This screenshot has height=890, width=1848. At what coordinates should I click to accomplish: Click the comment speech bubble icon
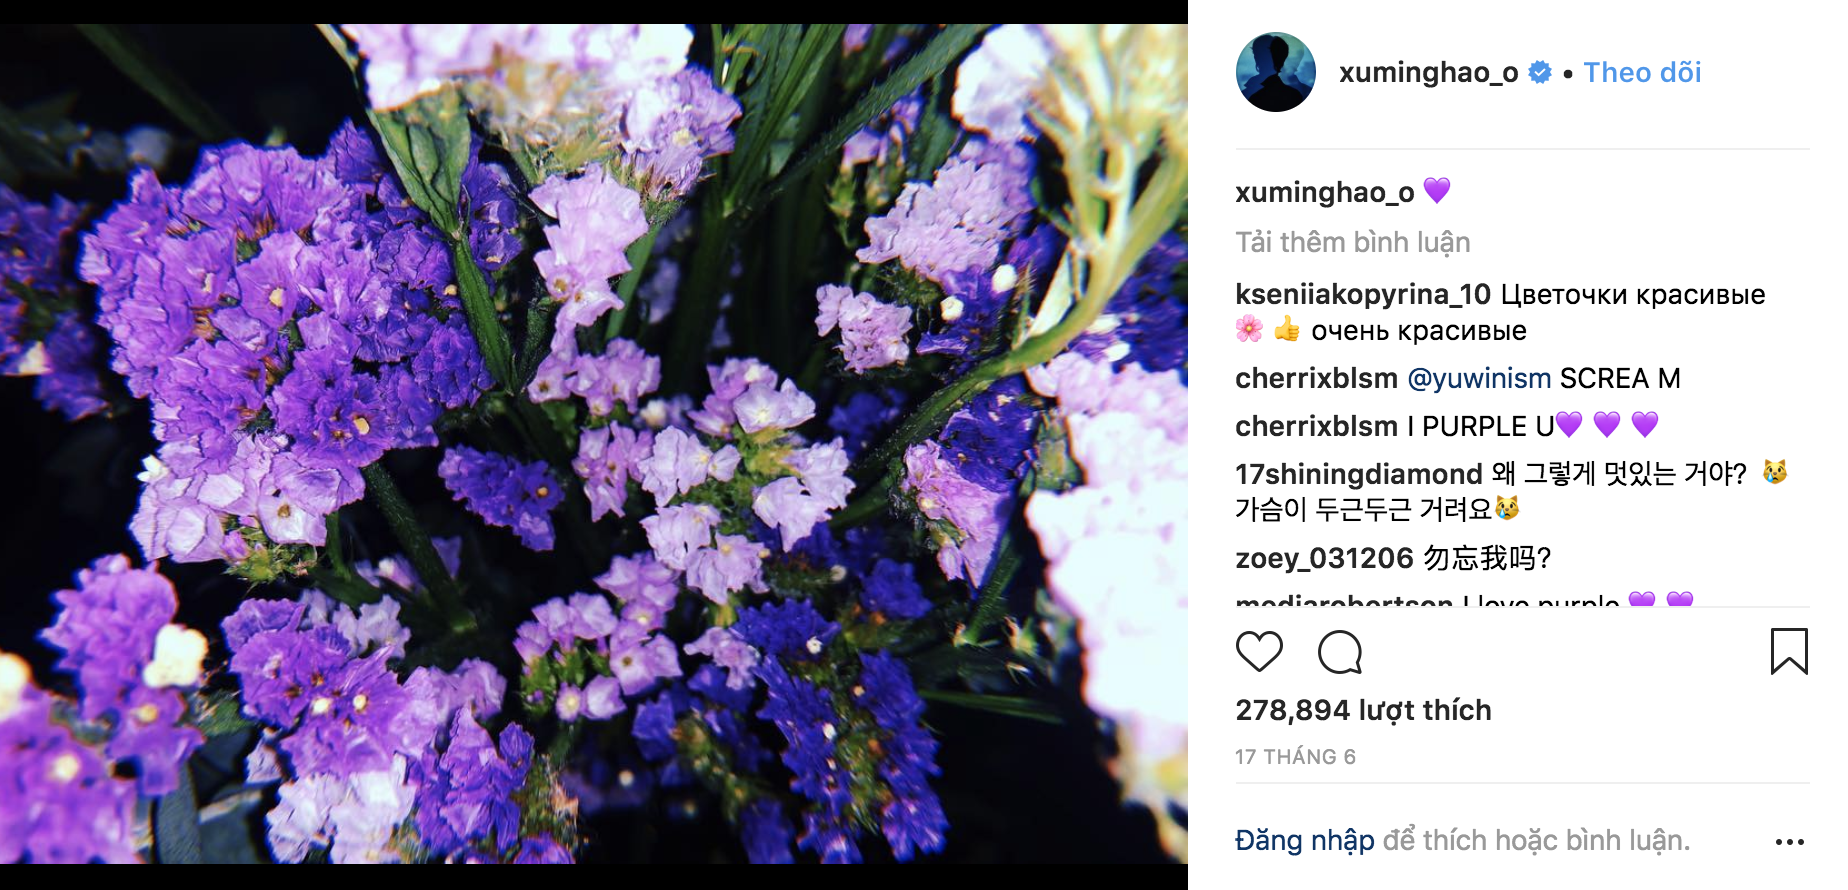(x=1340, y=652)
